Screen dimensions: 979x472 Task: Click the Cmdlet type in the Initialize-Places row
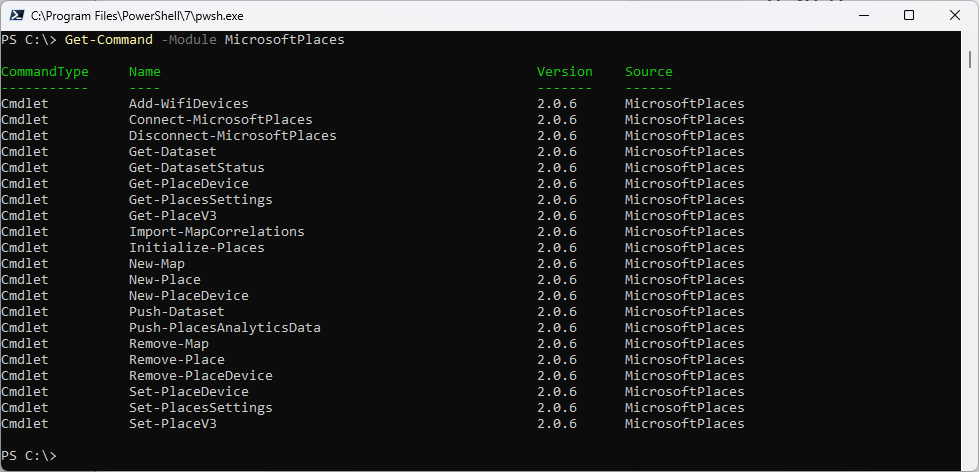25,248
